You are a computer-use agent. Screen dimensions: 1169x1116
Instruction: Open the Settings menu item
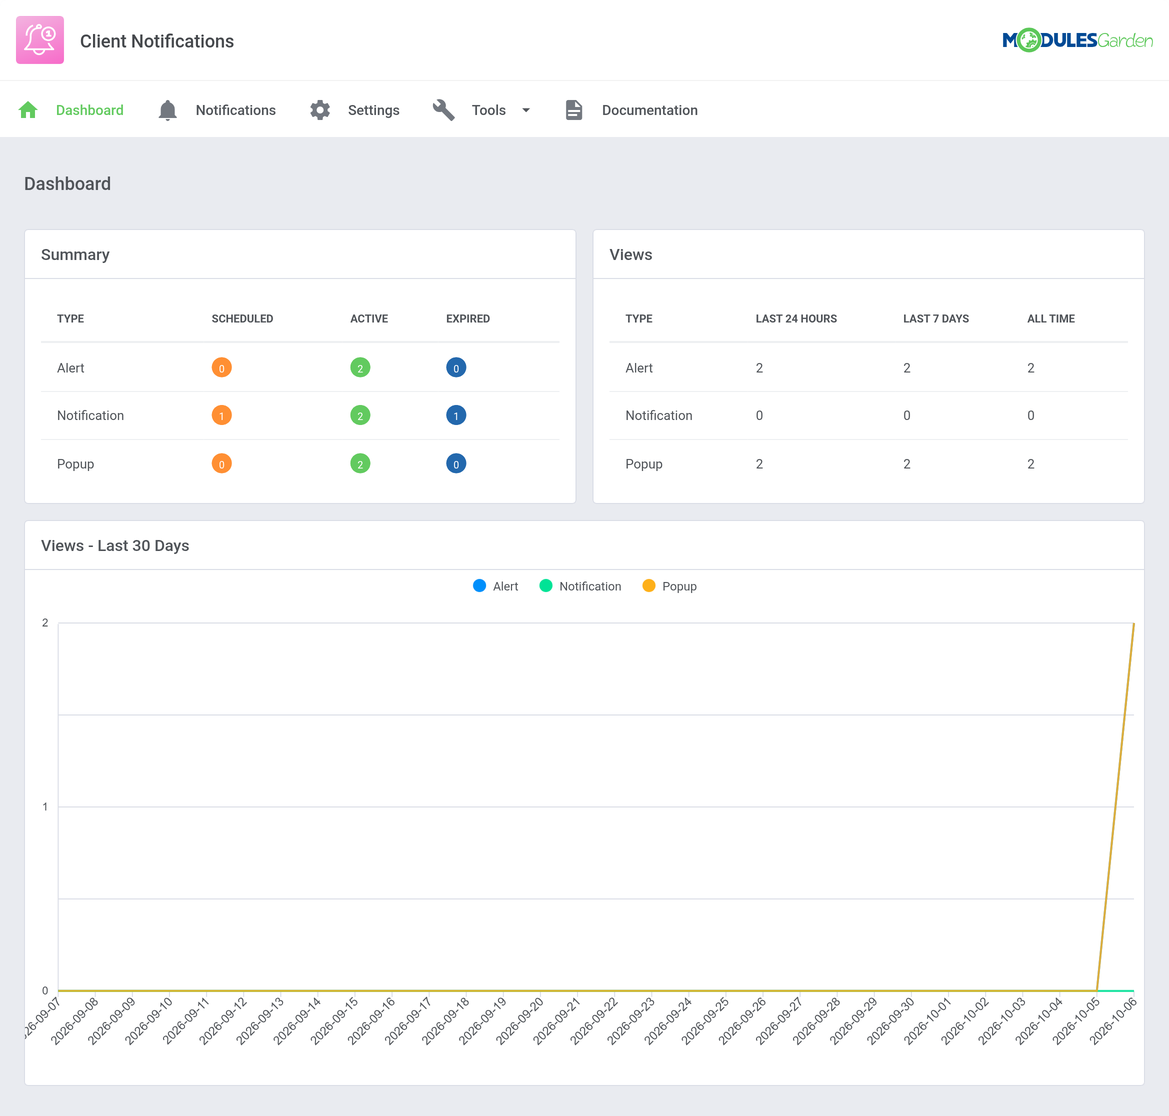pyautogui.click(x=374, y=110)
